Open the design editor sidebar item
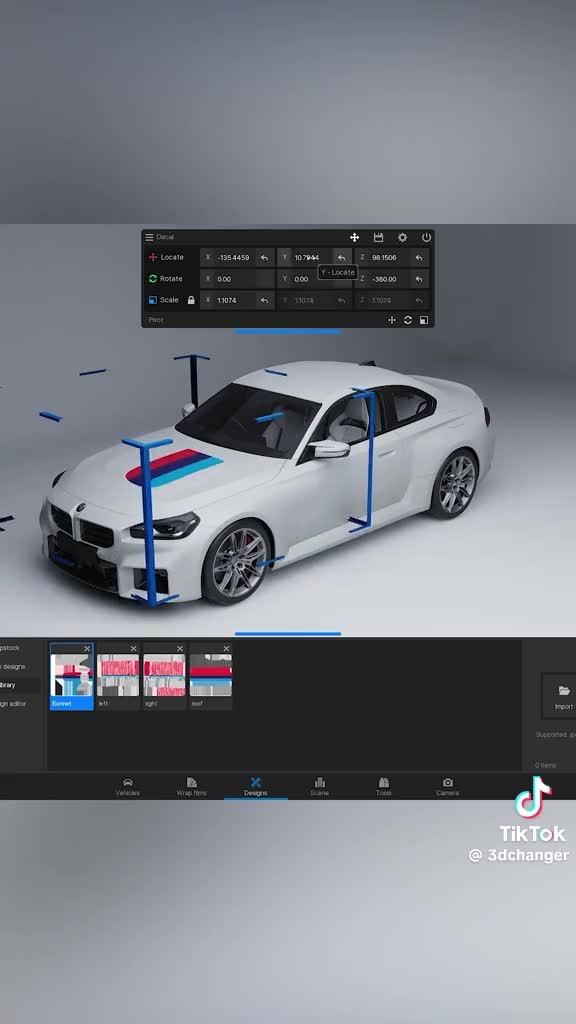This screenshot has width=576, height=1024. pyautogui.click(x=20, y=704)
